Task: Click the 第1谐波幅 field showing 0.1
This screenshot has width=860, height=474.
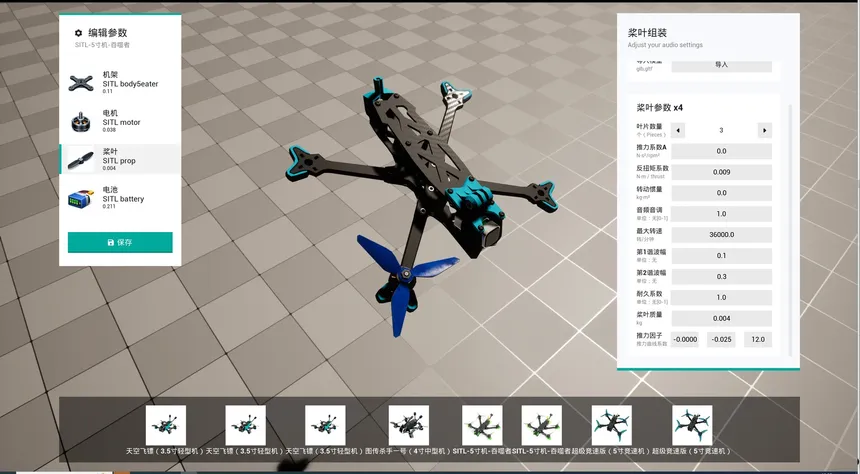Action: tap(721, 255)
